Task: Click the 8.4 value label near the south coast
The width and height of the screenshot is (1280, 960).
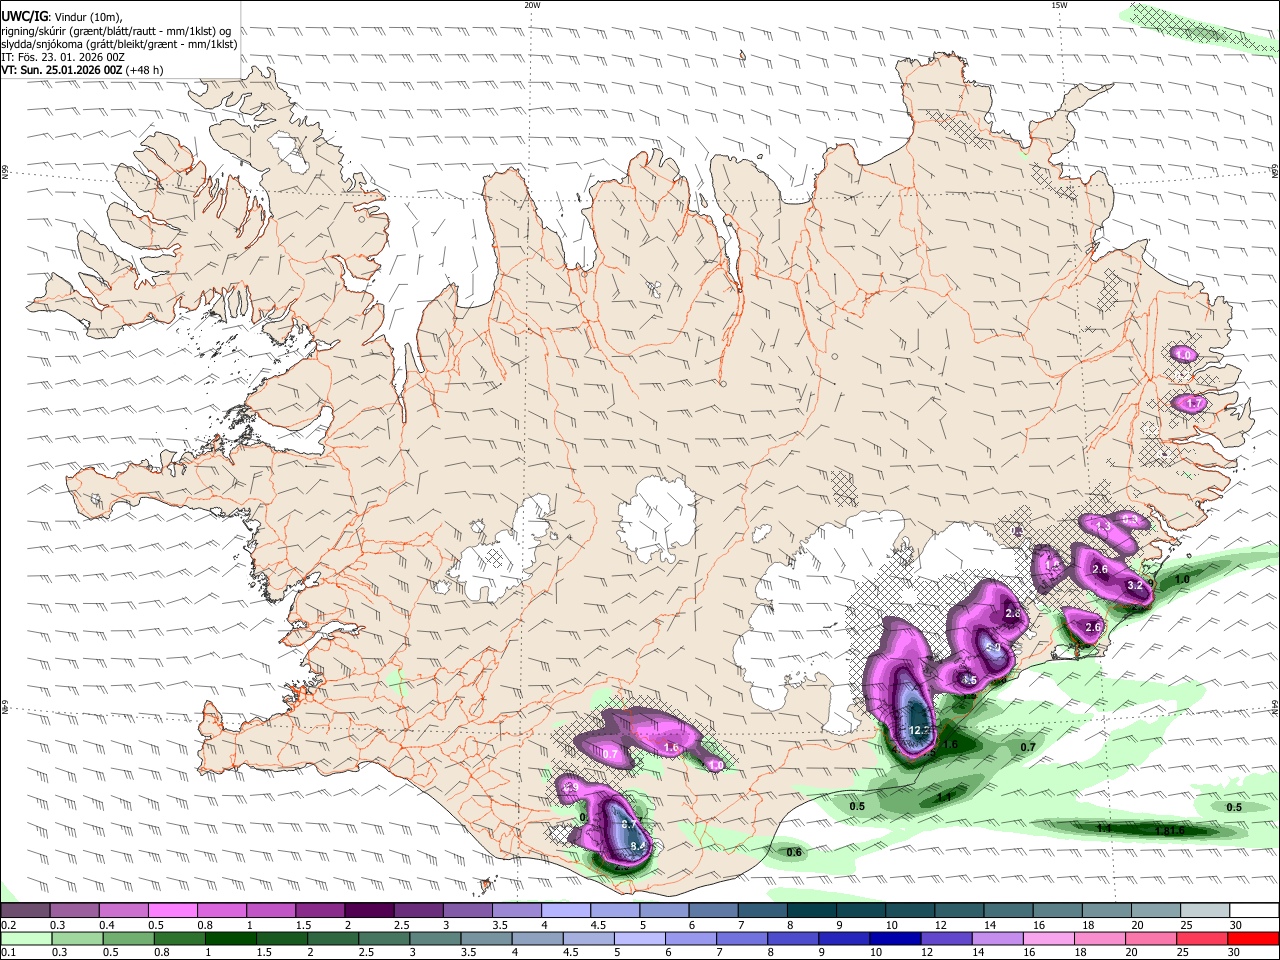Action: [638, 846]
